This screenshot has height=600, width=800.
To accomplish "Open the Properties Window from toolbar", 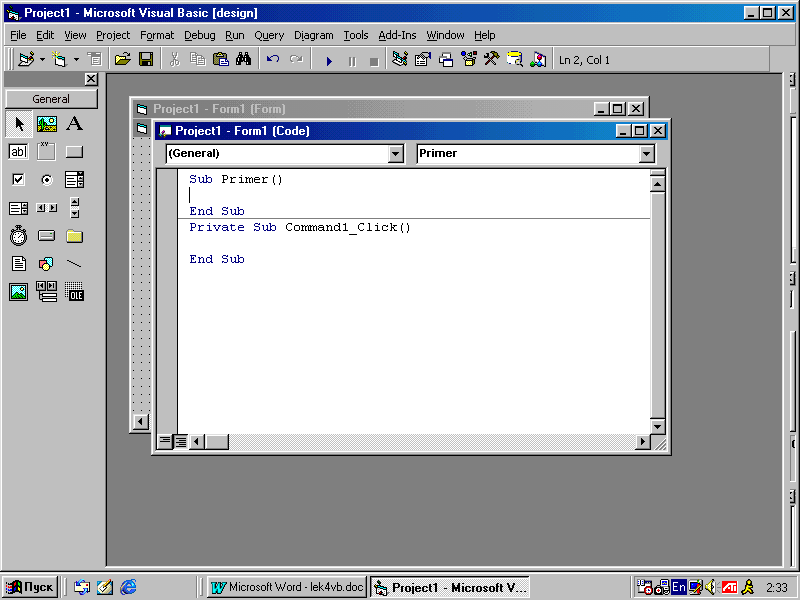I will [422, 60].
